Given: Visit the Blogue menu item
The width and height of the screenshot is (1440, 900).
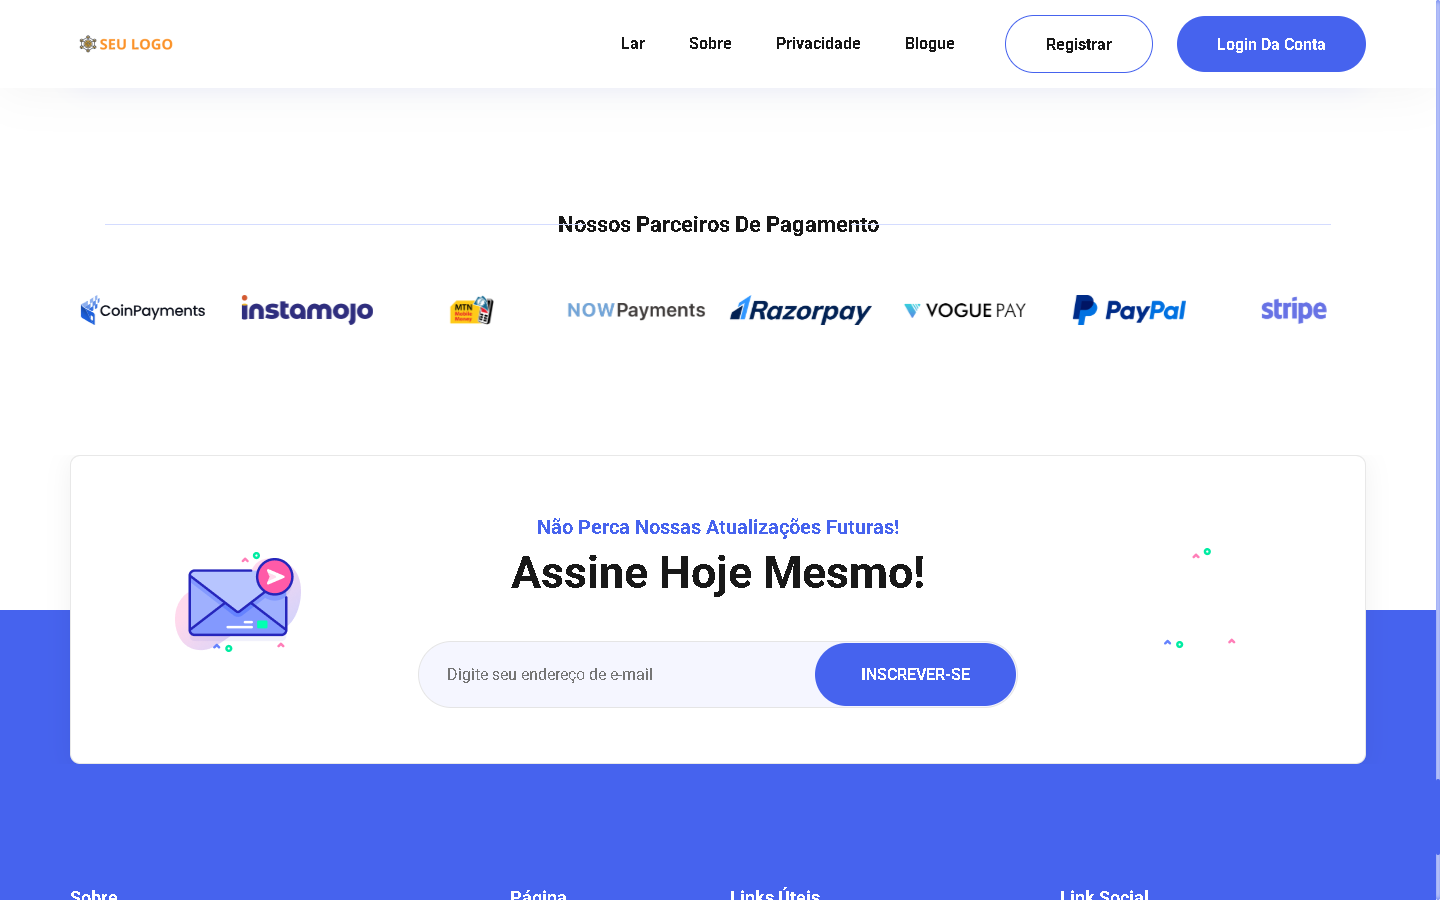Looking at the screenshot, I should click(x=930, y=43).
